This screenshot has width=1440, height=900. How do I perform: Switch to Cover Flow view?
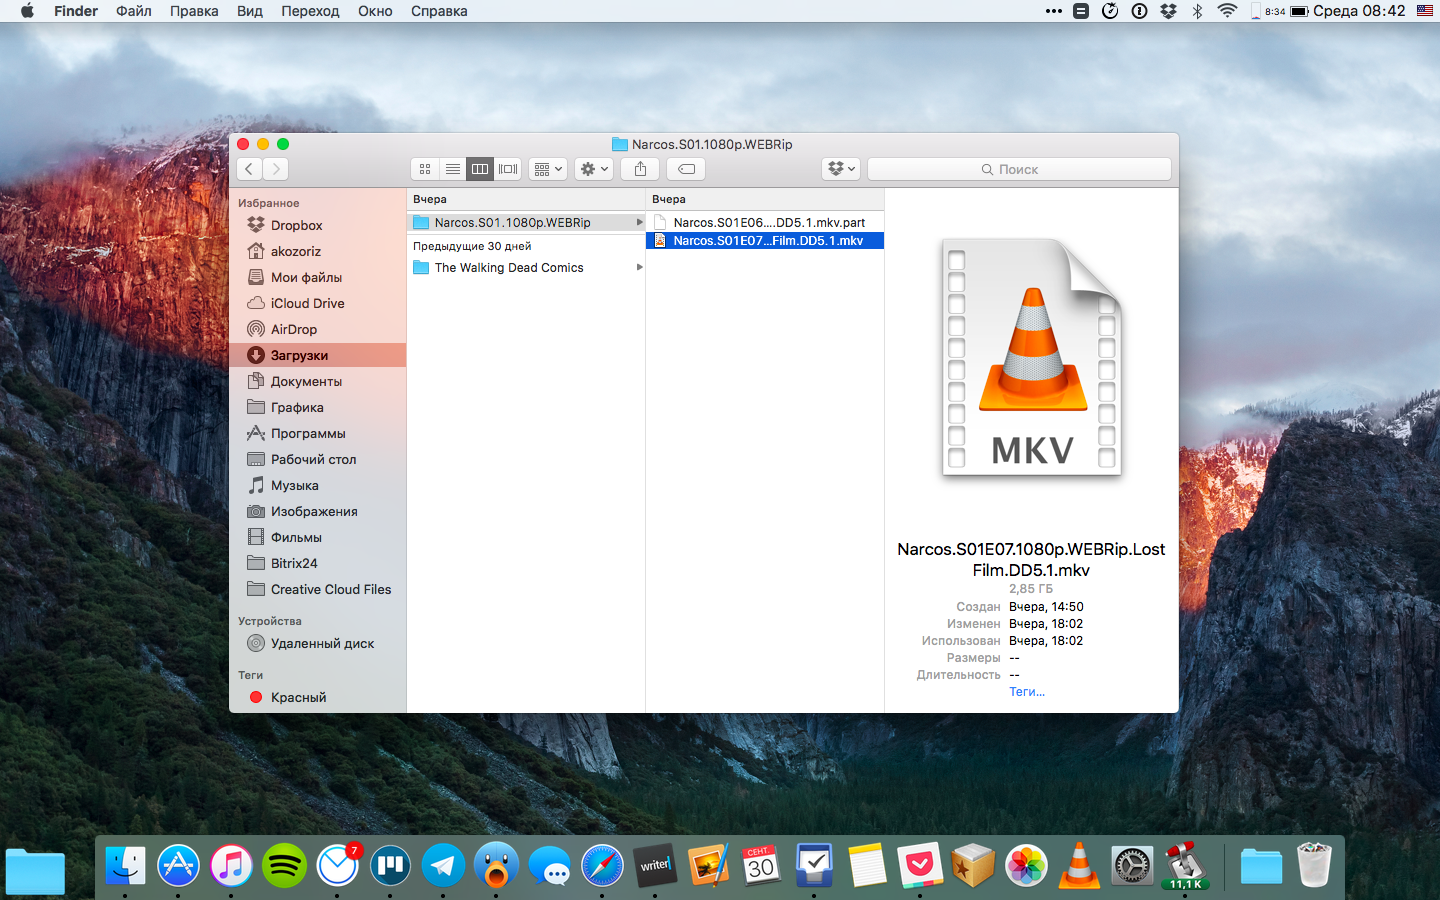(x=508, y=169)
